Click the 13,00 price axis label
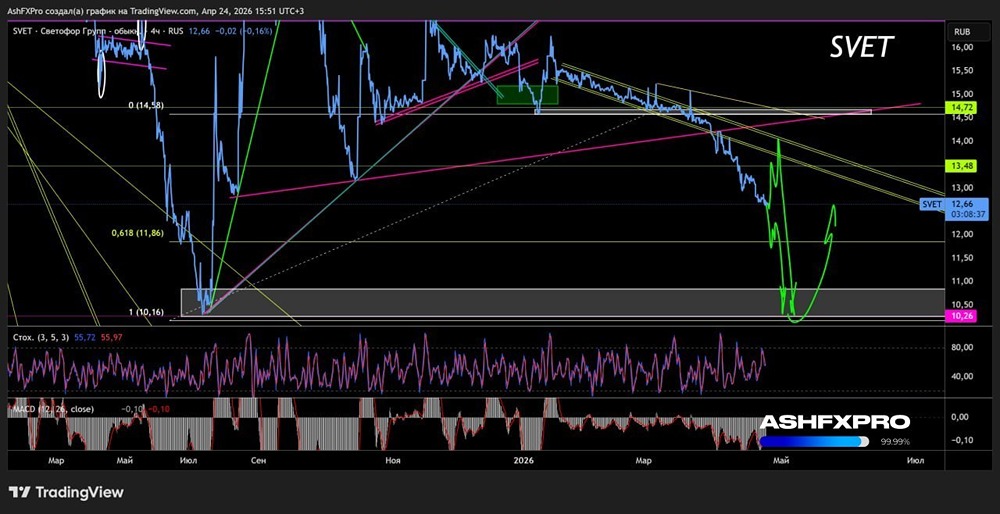The image size is (1000, 514). tap(962, 187)
